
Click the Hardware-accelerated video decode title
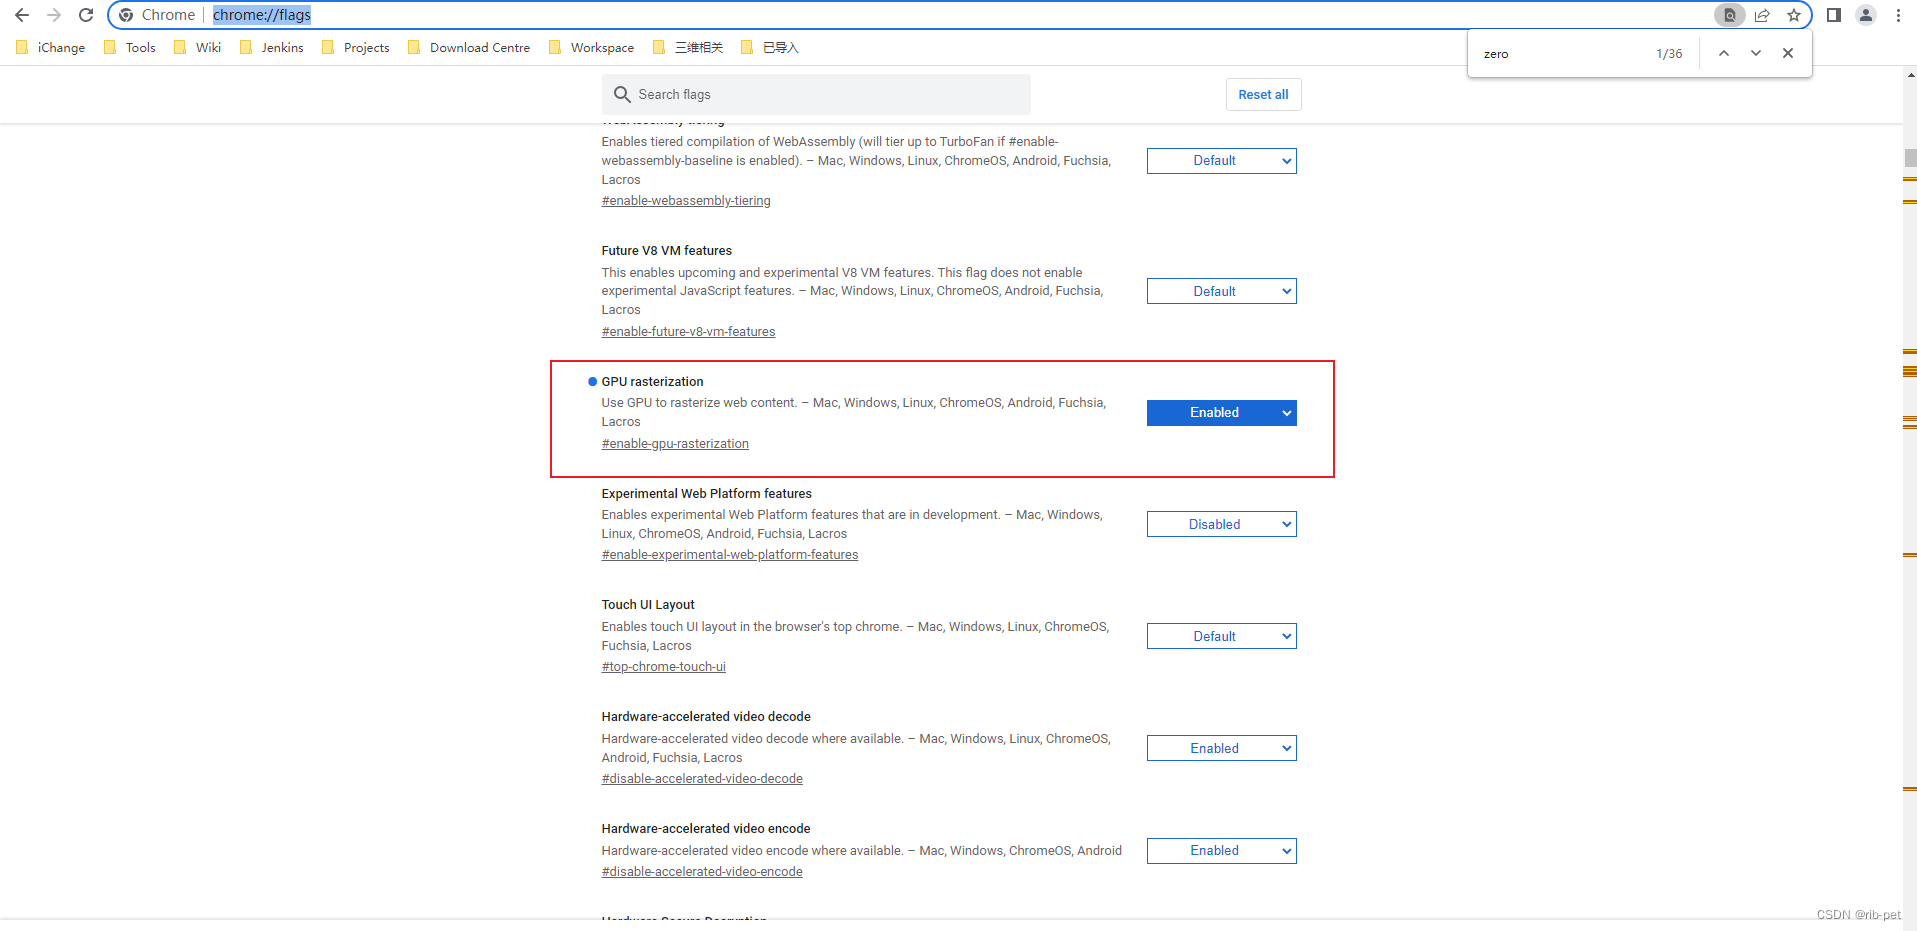click(706, 716)
